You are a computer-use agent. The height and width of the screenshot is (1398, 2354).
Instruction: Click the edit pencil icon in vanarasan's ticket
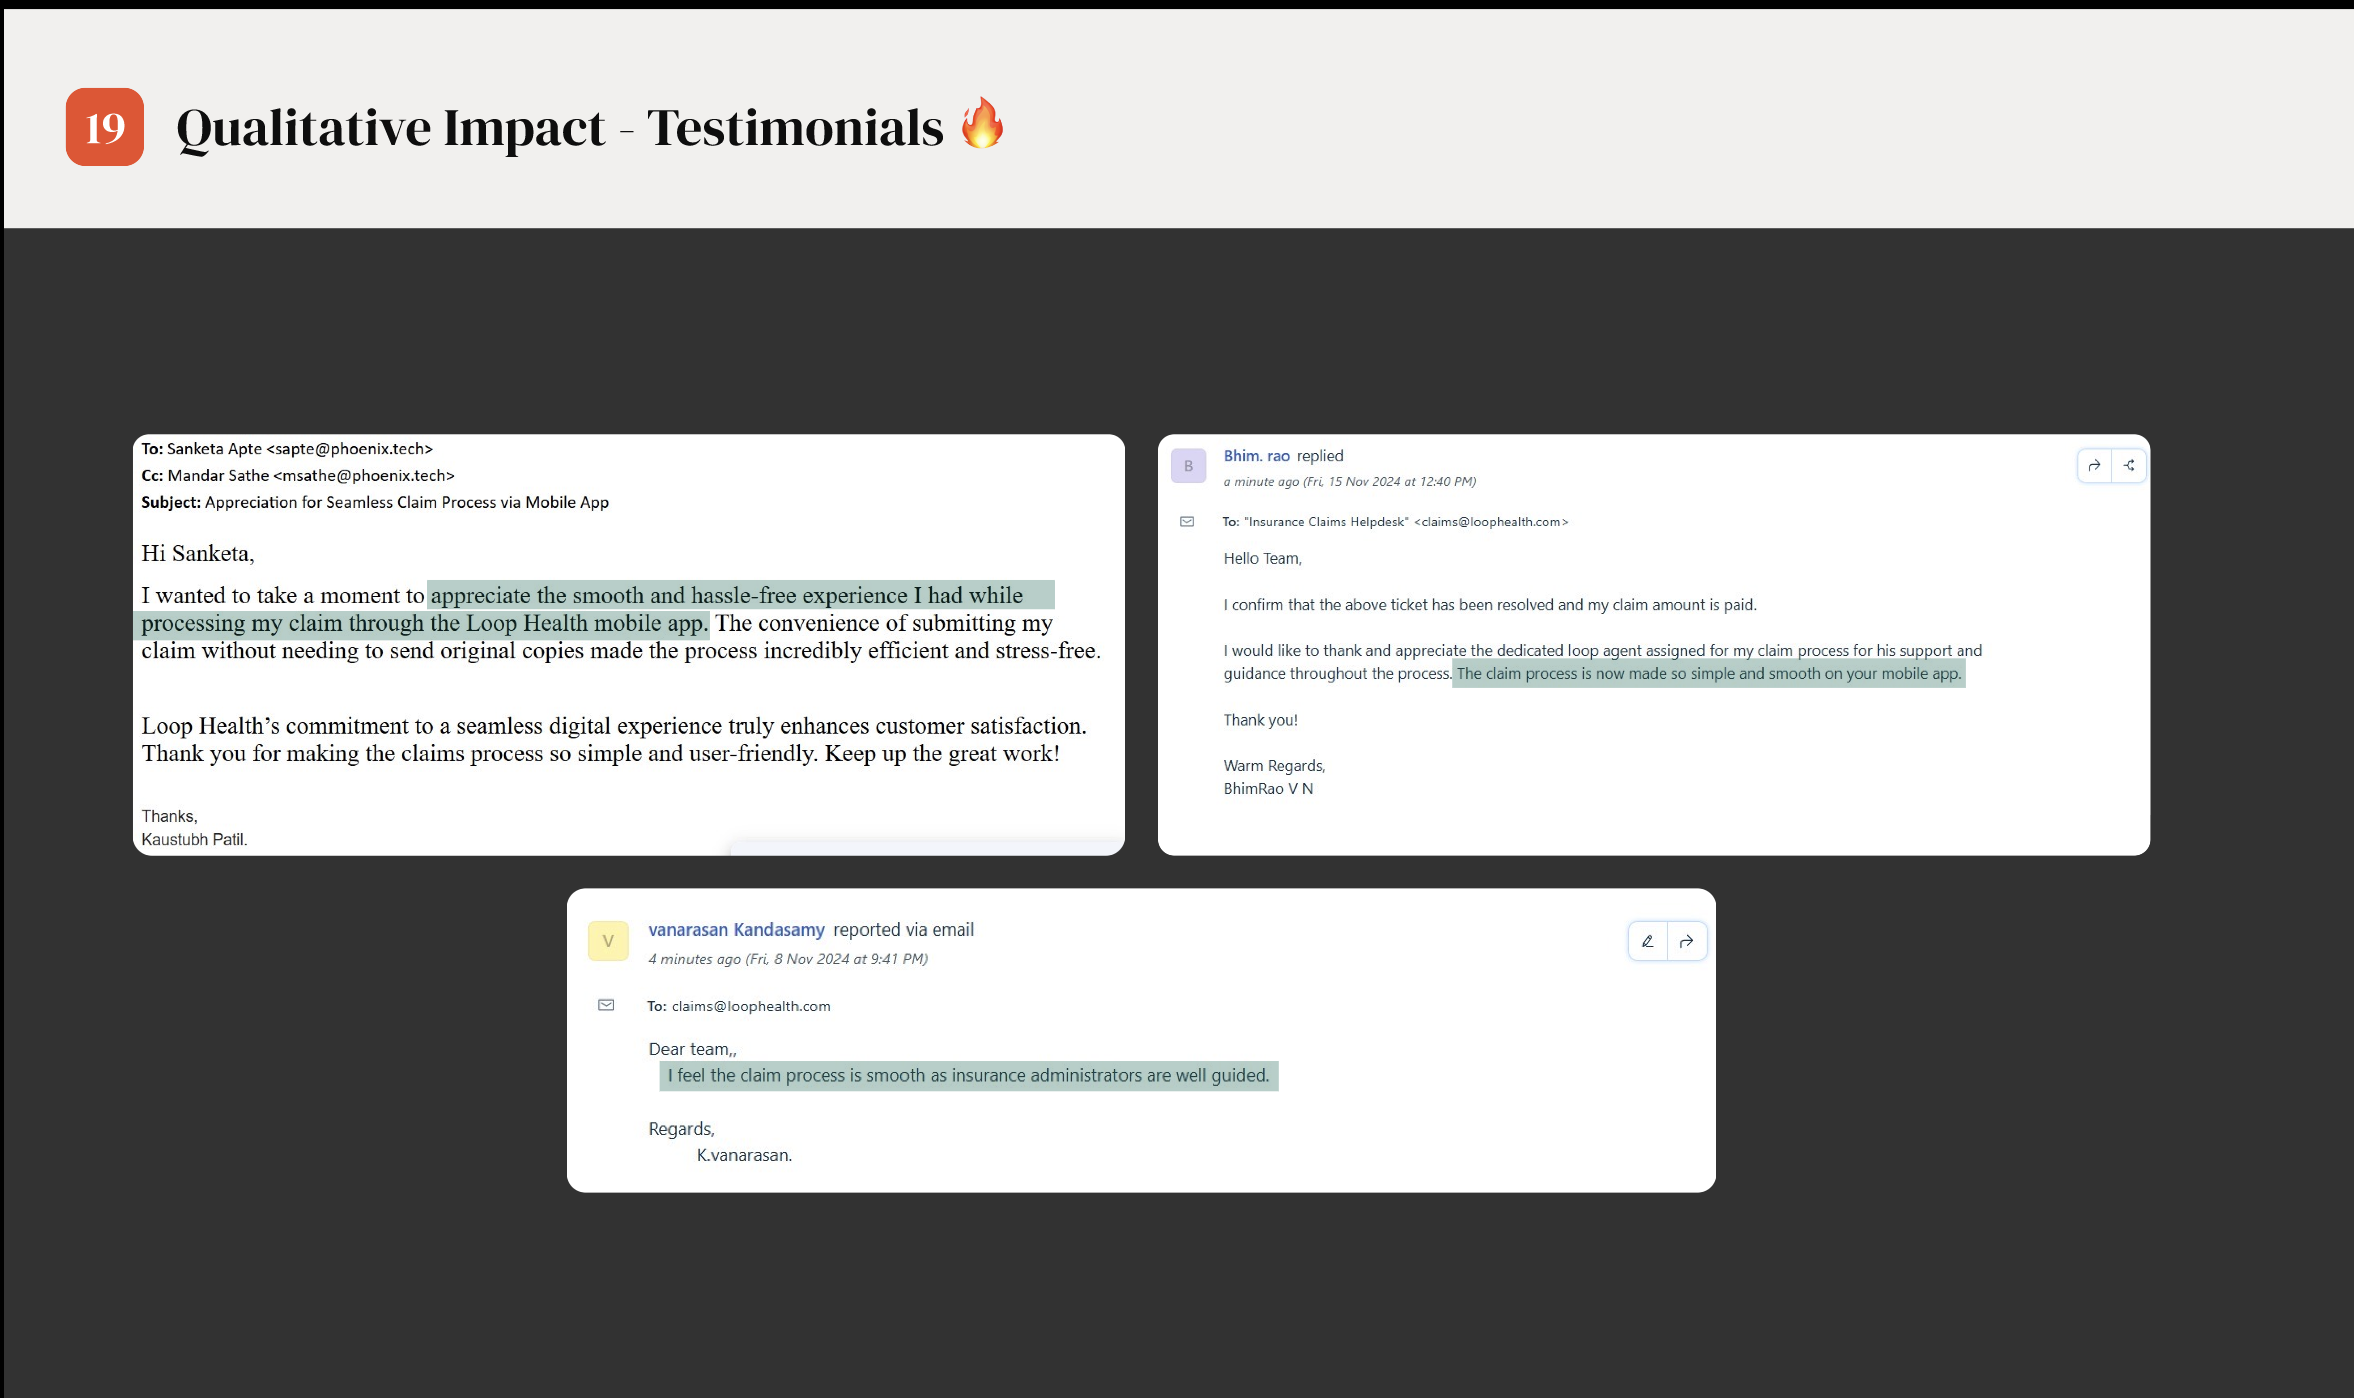[1648, 941]
